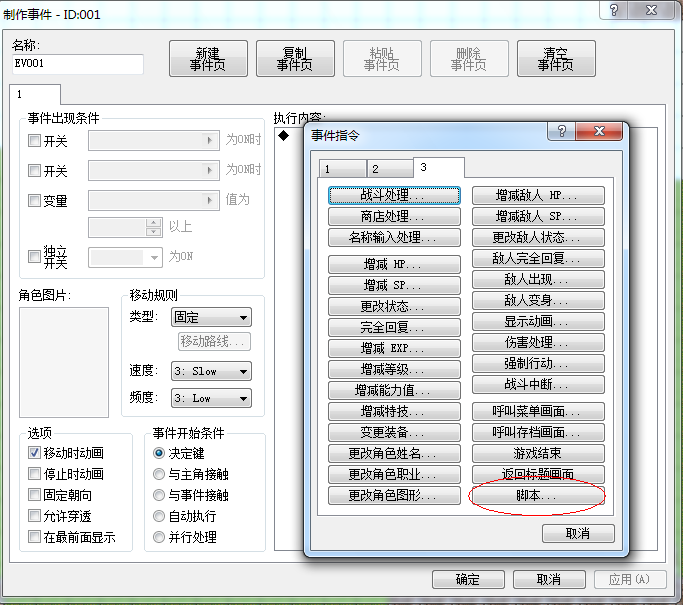Switch to tab 1 in 事件指令
The height and width of the screenshot is (605, 683).
[x=342, y=169]
